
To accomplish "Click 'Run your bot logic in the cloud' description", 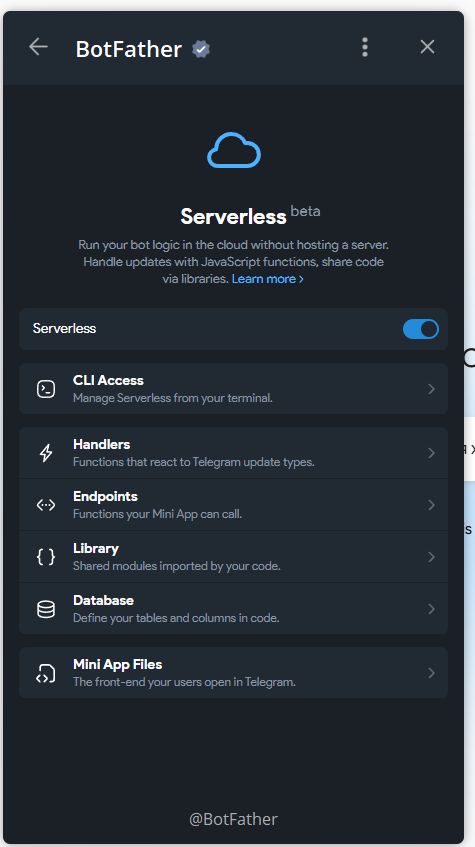I will click(233, 261).
